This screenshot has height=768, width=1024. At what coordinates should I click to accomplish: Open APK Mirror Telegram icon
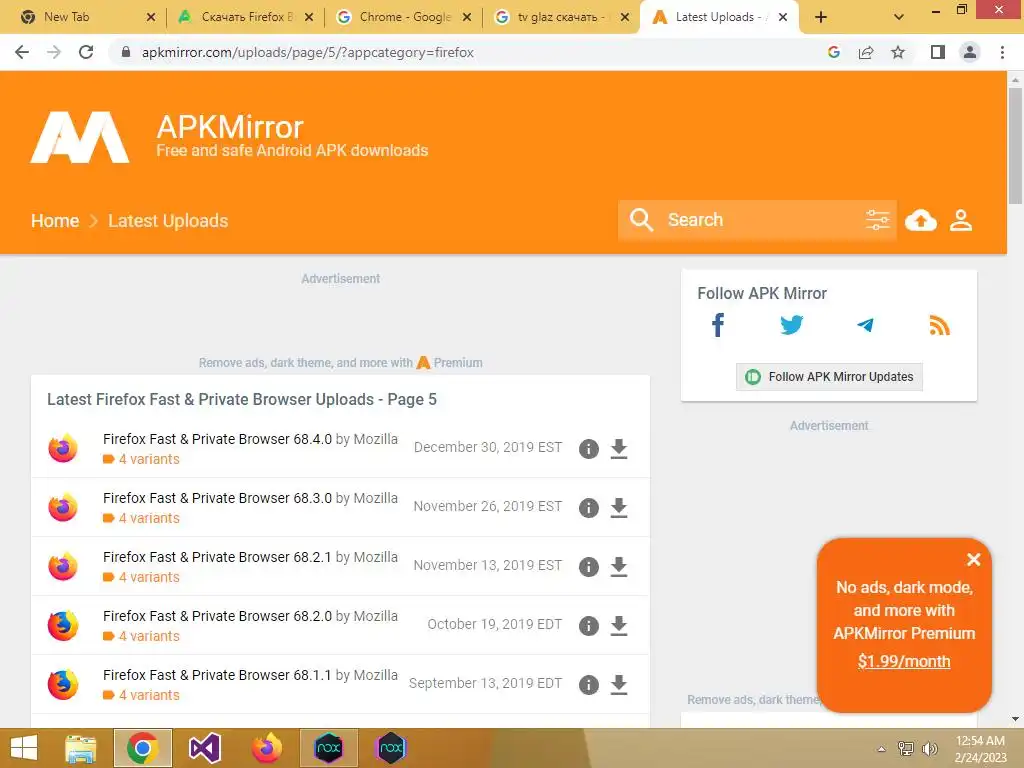click(865, 325)
